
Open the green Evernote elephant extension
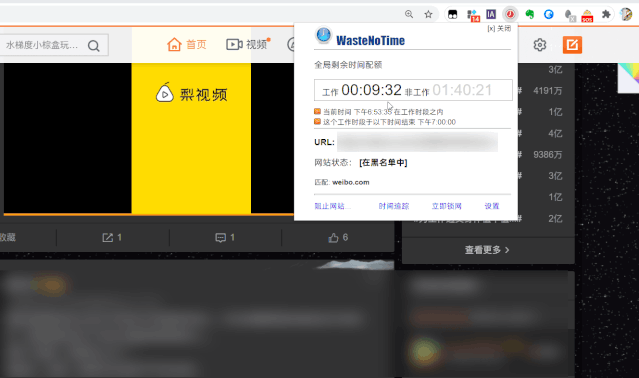click(529, 15)
